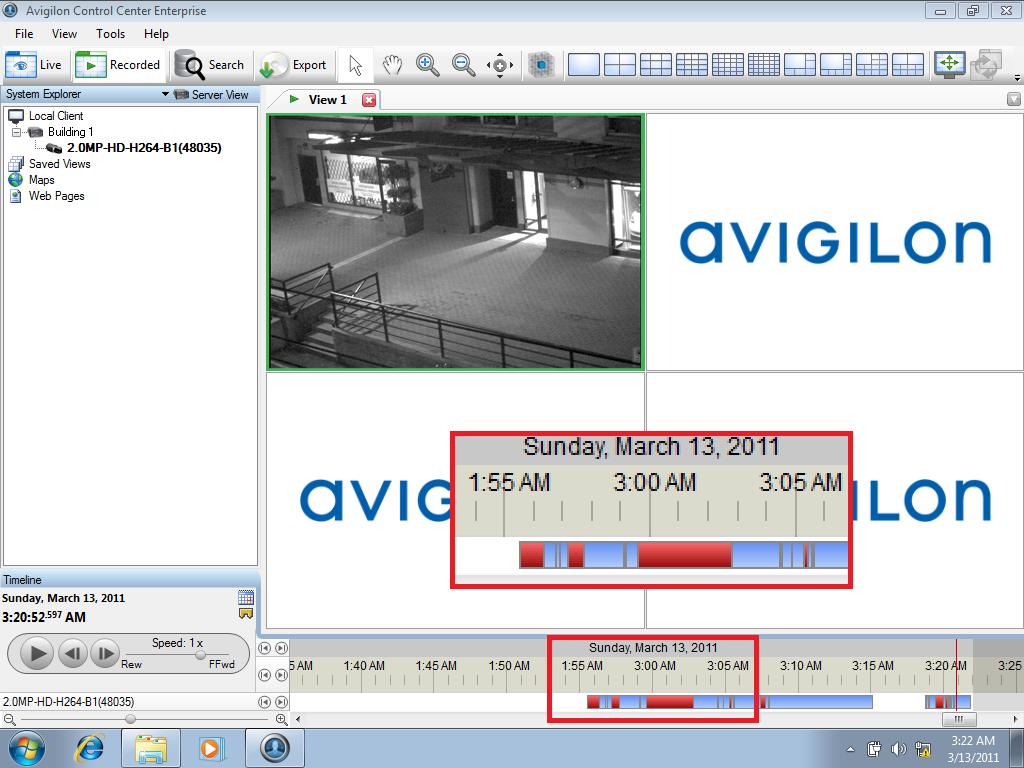Select Saved Views in the explorer

pyautogui.click(x=60, y=163)
